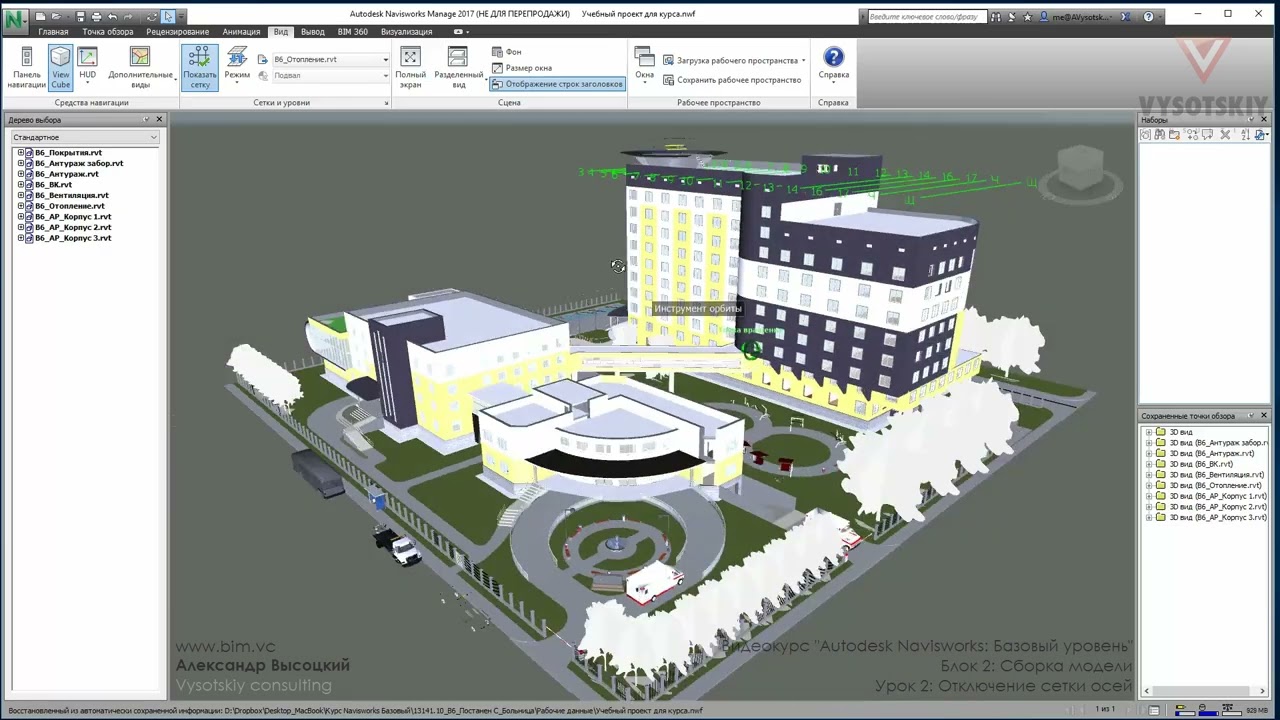Screen dimensions: 1280x720
Task: Select B6_Вентиляция.rvt tree item
Action: click(x=72, y=195)
